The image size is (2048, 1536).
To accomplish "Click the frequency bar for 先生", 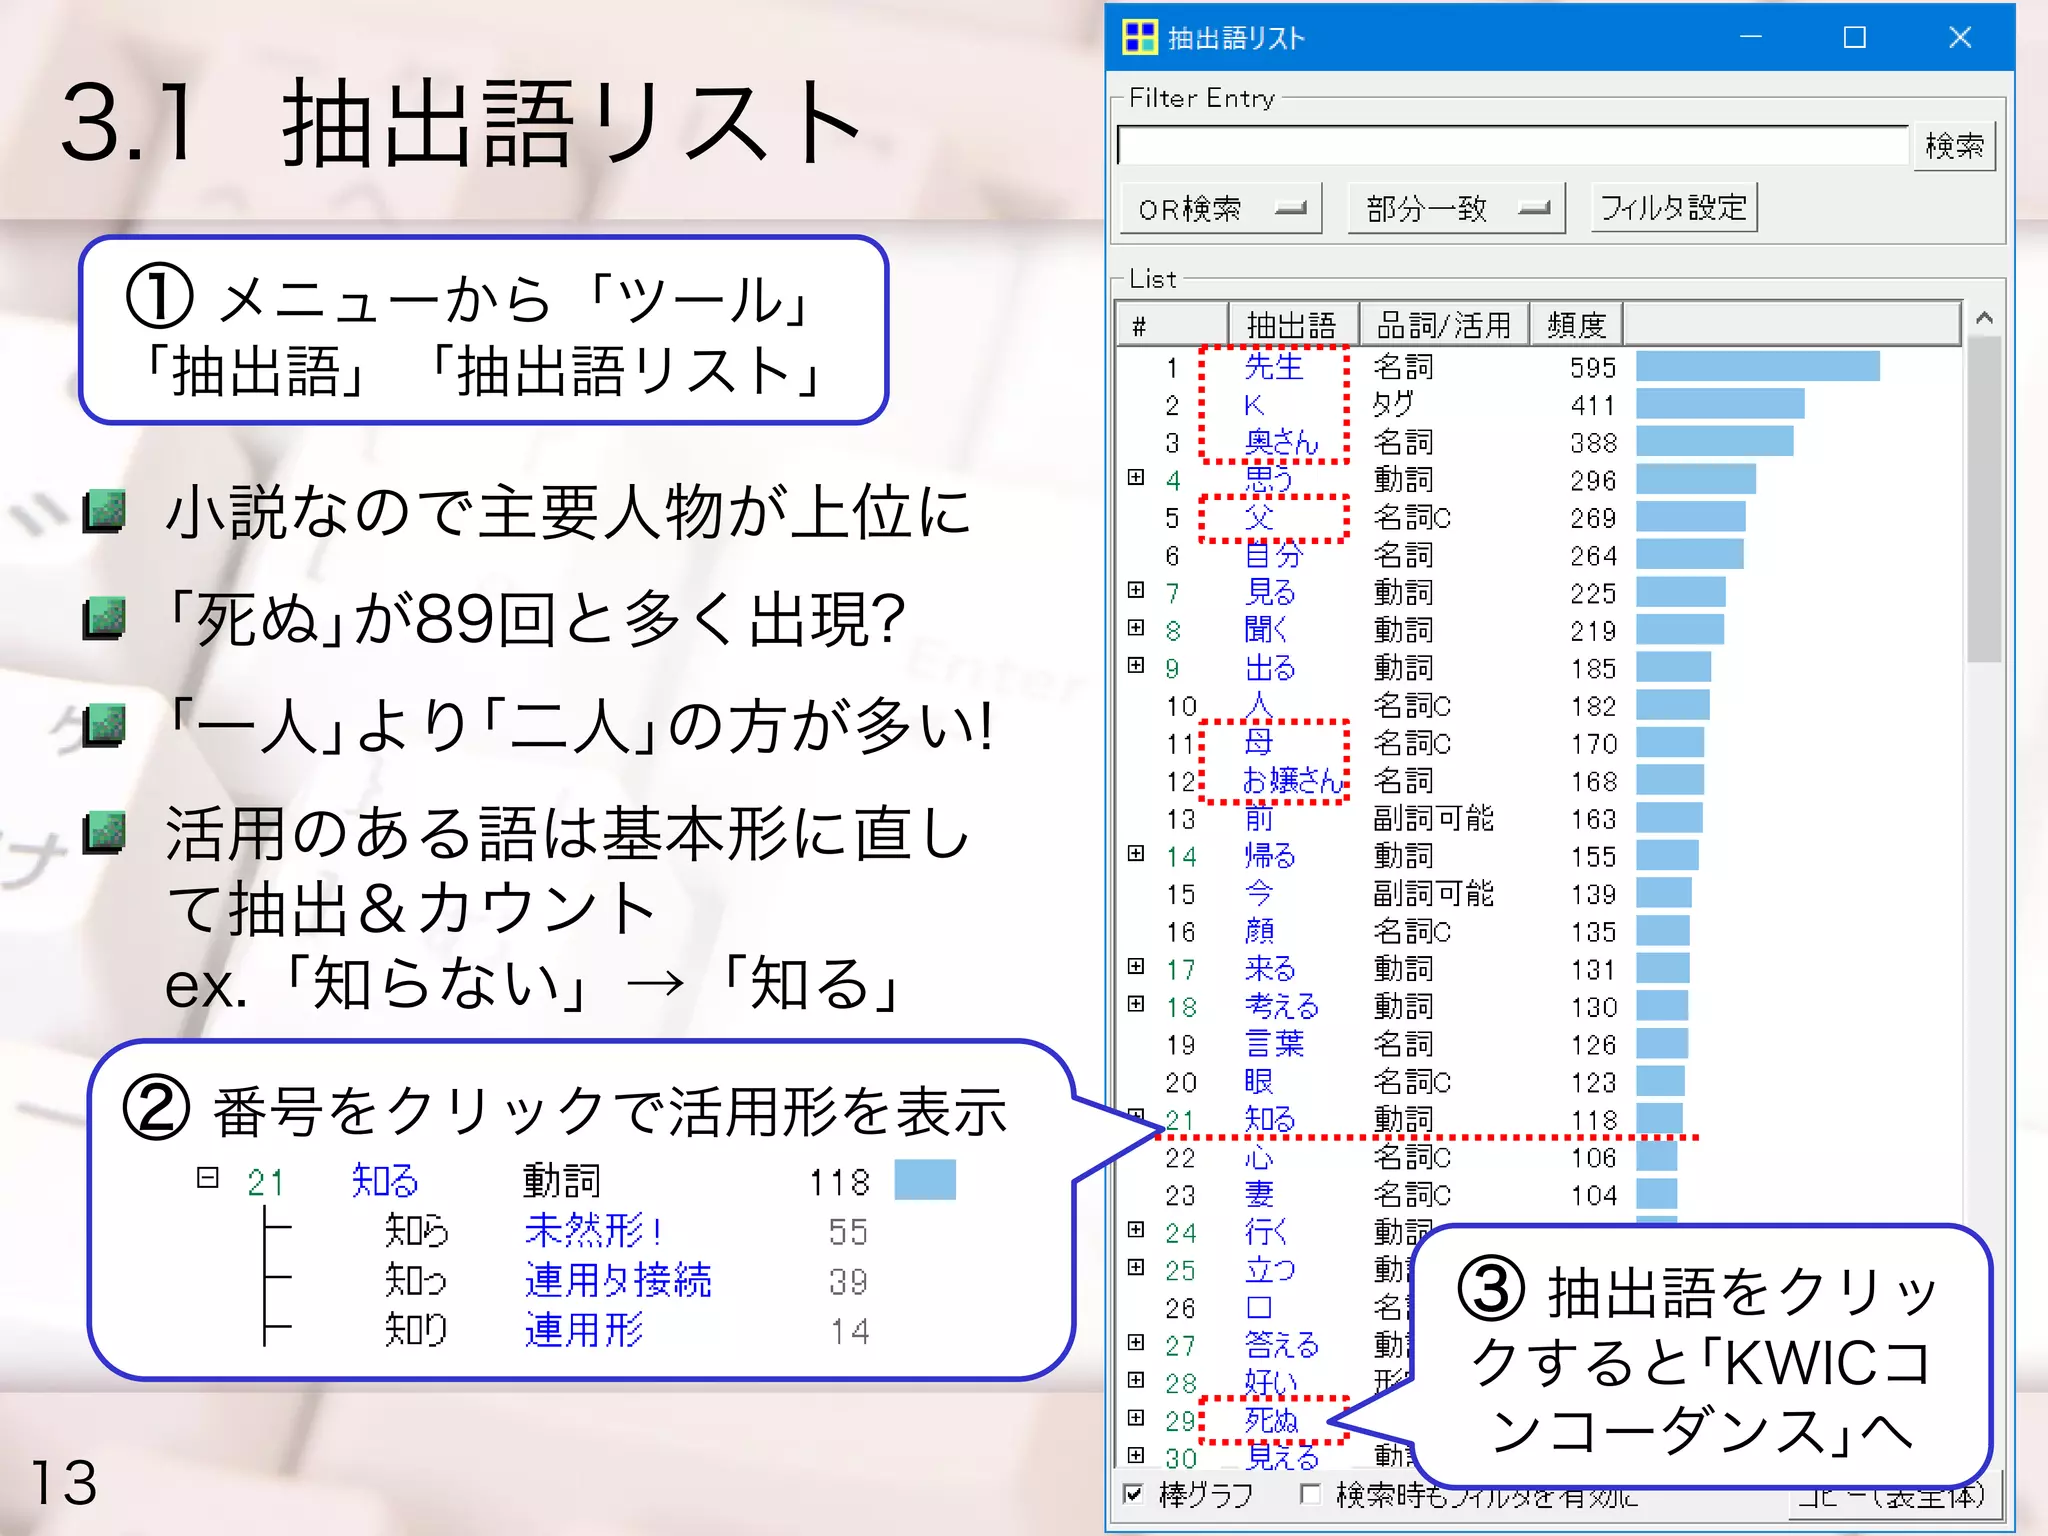I will [1757, 366].
